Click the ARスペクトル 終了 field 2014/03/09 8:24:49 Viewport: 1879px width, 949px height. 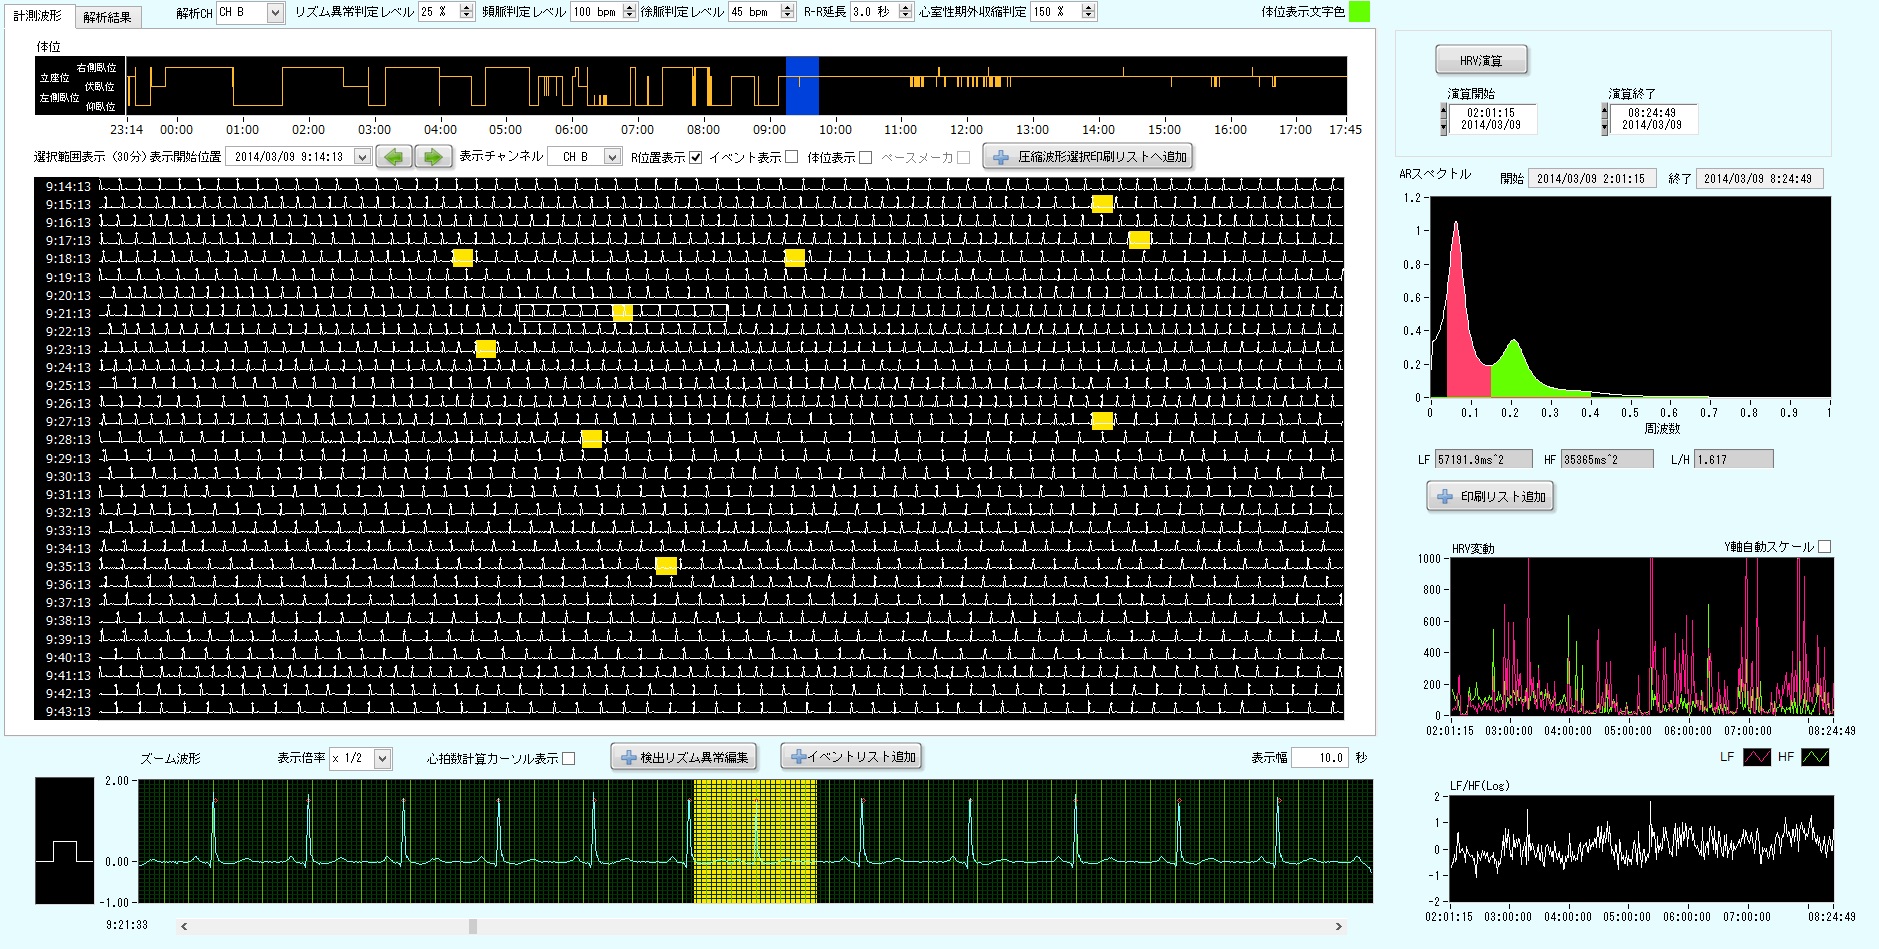pos(1759,179)
